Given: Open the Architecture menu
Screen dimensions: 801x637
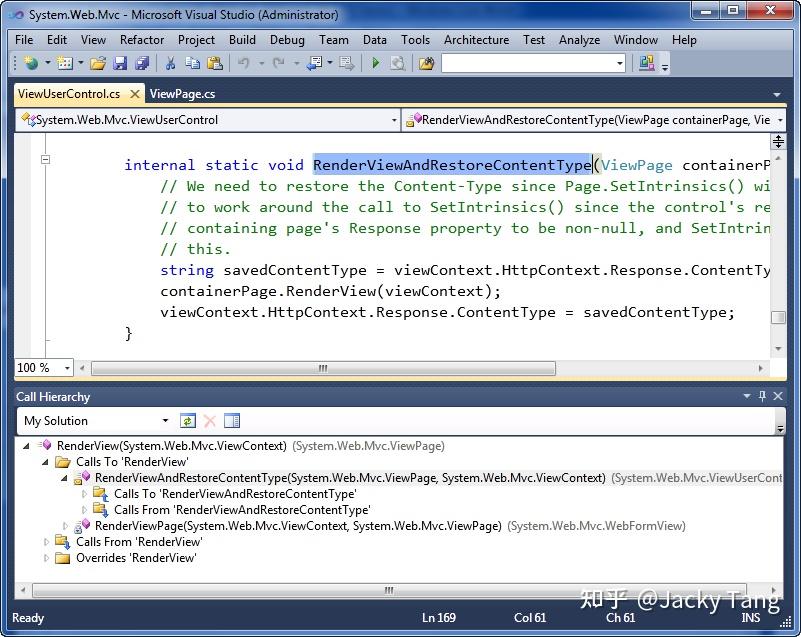Looking at the screenshot, I should click(x=476, y=40).
